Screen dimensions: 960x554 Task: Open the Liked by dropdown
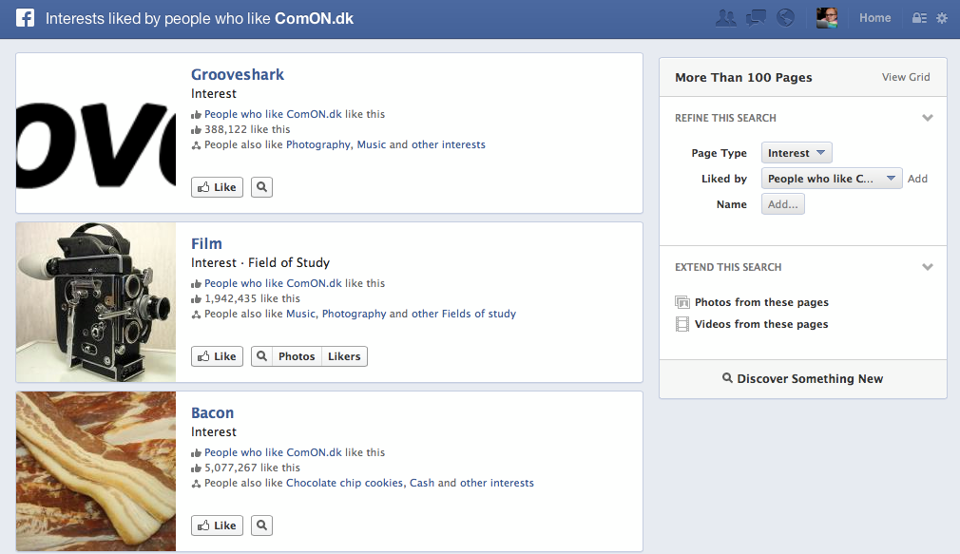pyautogui.click(x=831, y=179)
